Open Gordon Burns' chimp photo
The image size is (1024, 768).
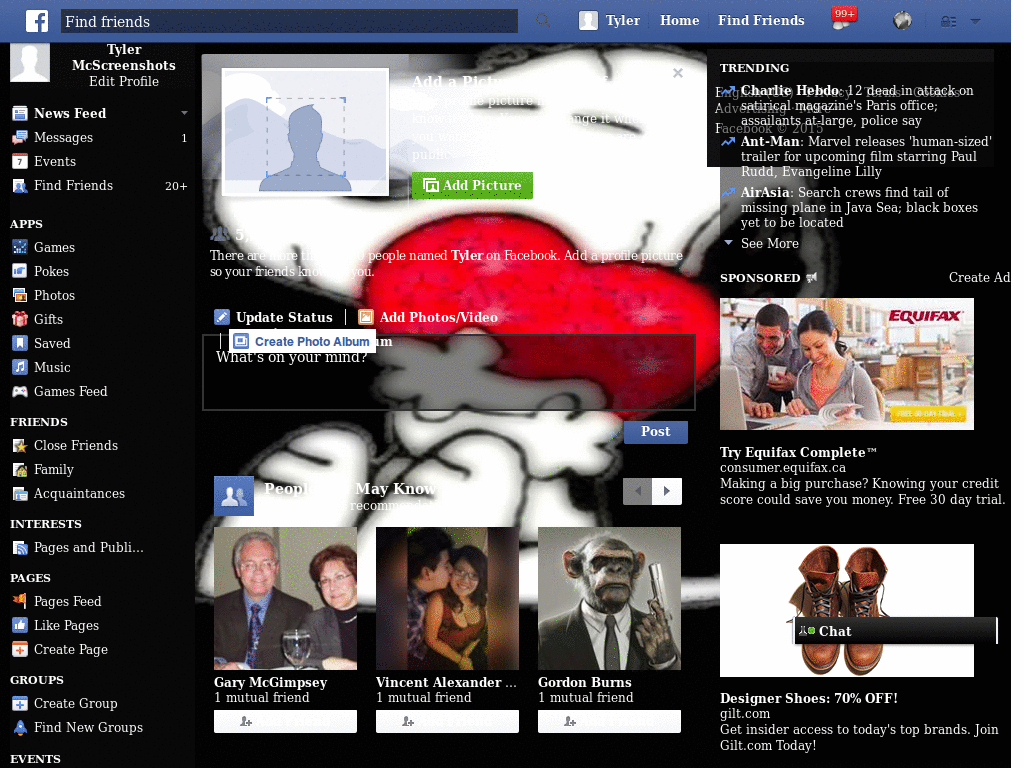pyautogui.click(x=609, y=598)
